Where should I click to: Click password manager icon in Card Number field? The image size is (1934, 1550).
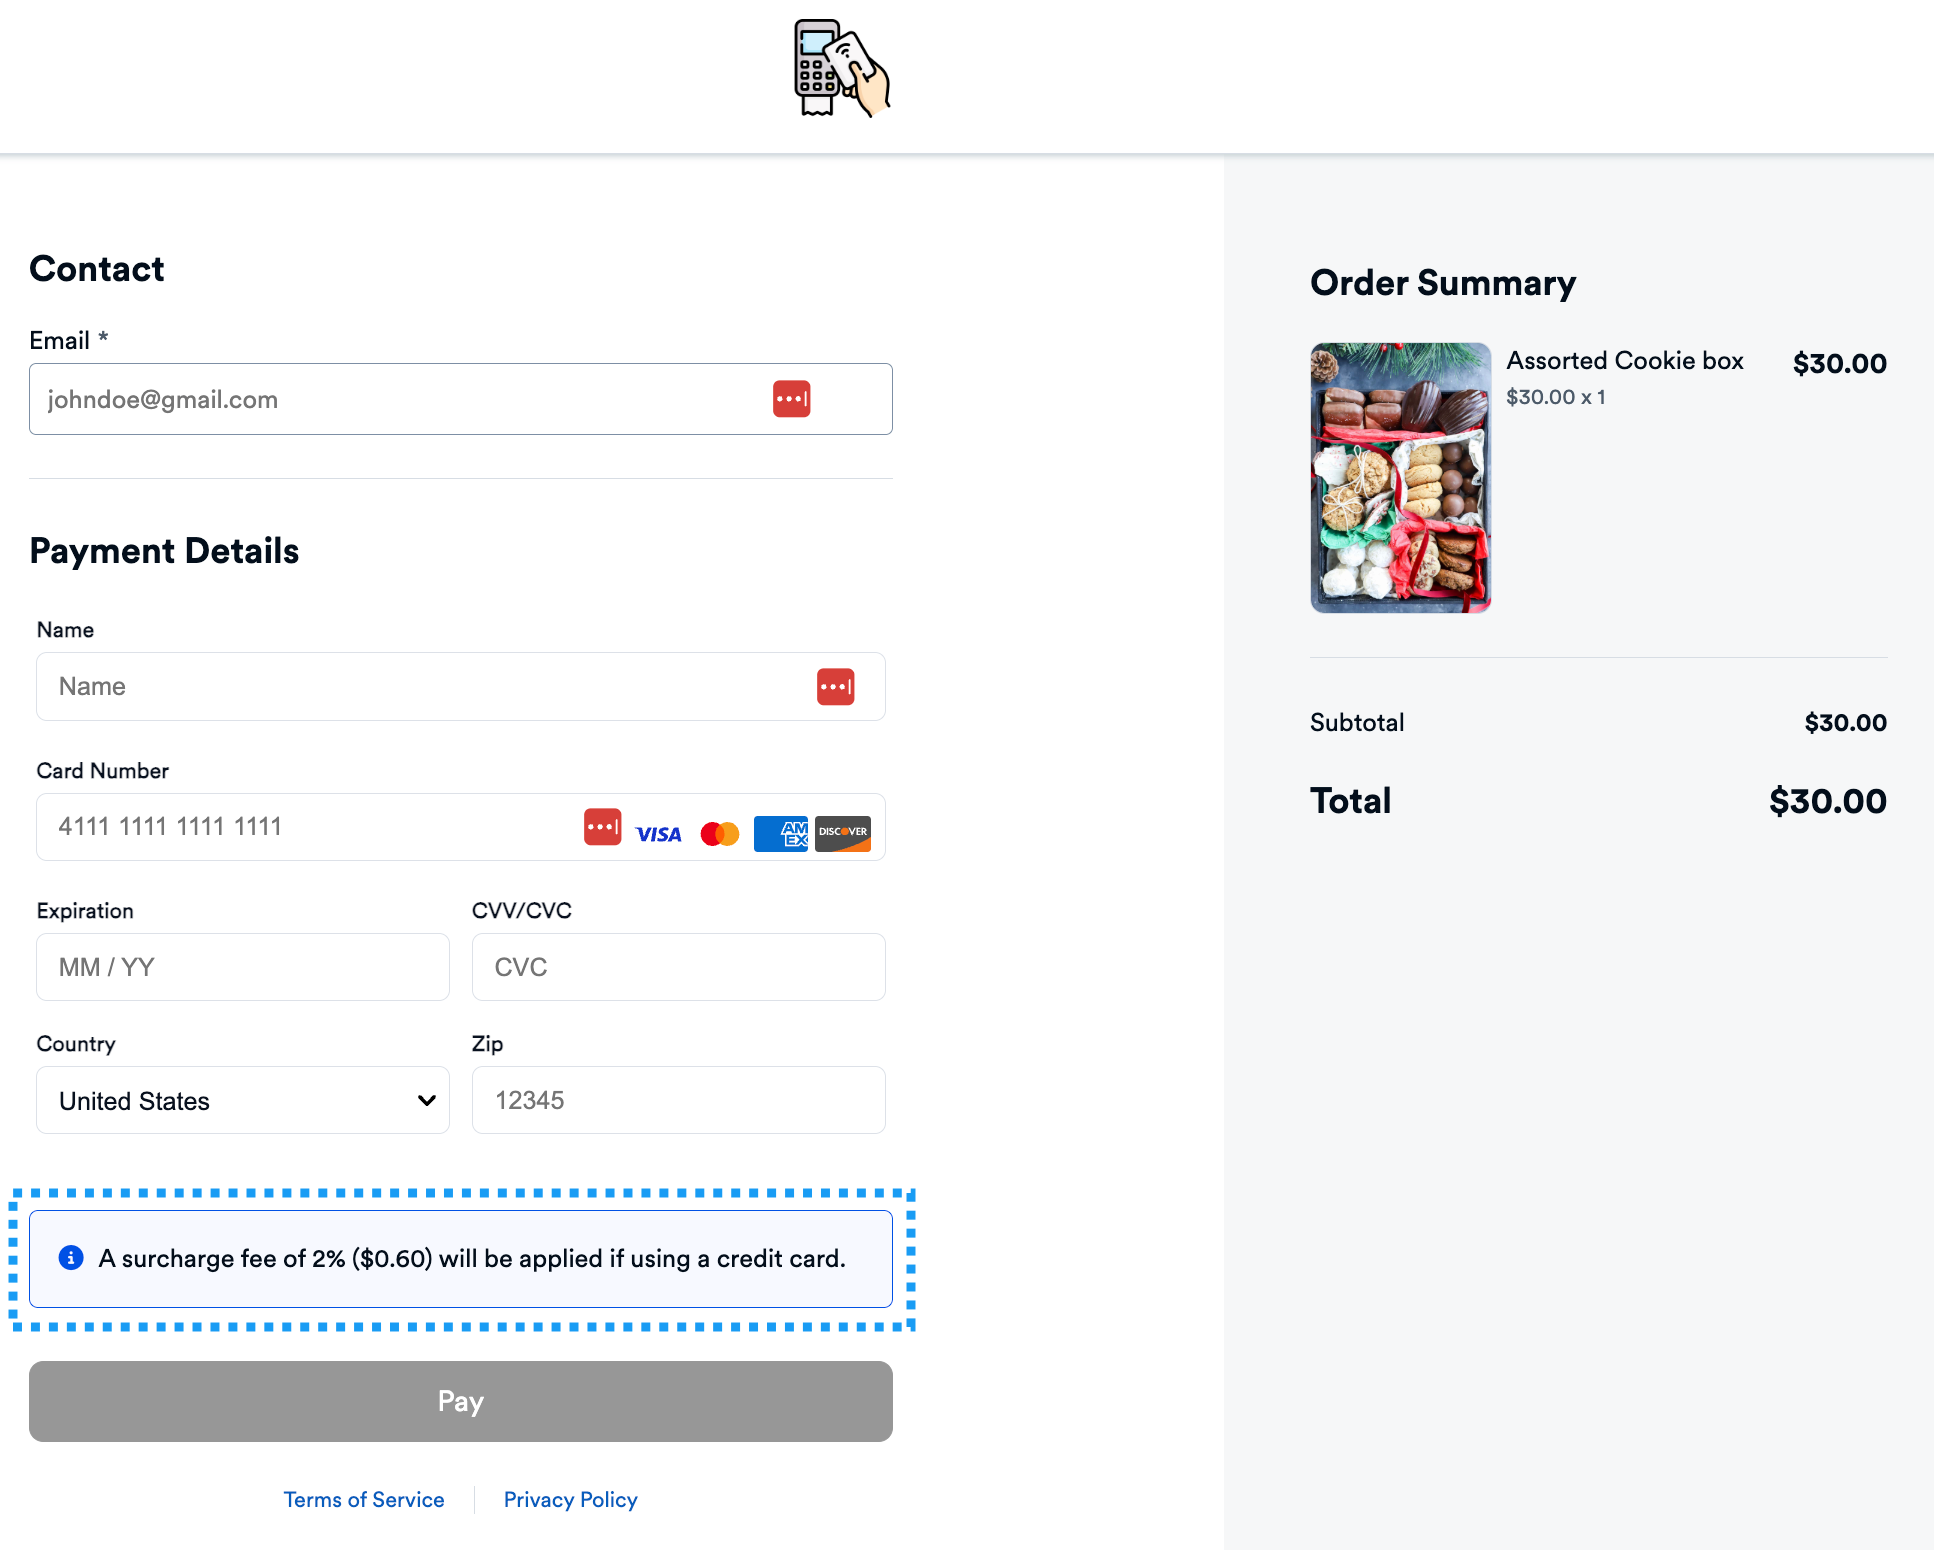tap(602, 827)
